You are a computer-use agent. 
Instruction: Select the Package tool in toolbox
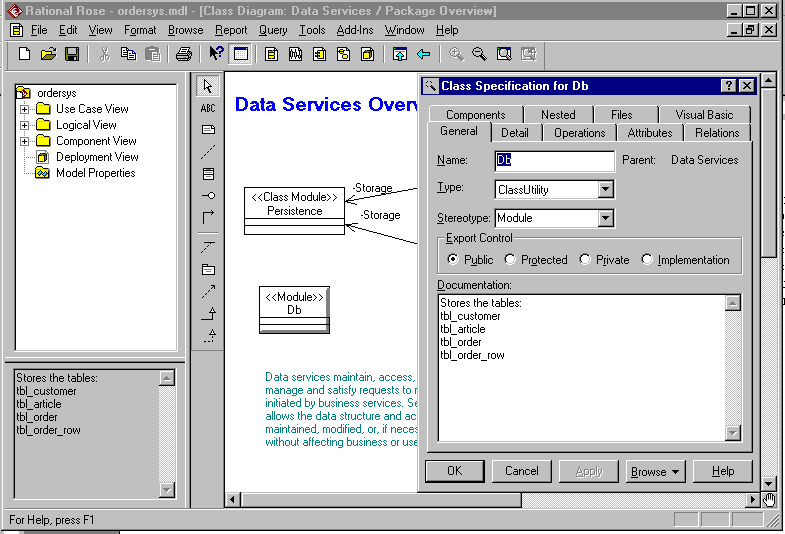208,270
